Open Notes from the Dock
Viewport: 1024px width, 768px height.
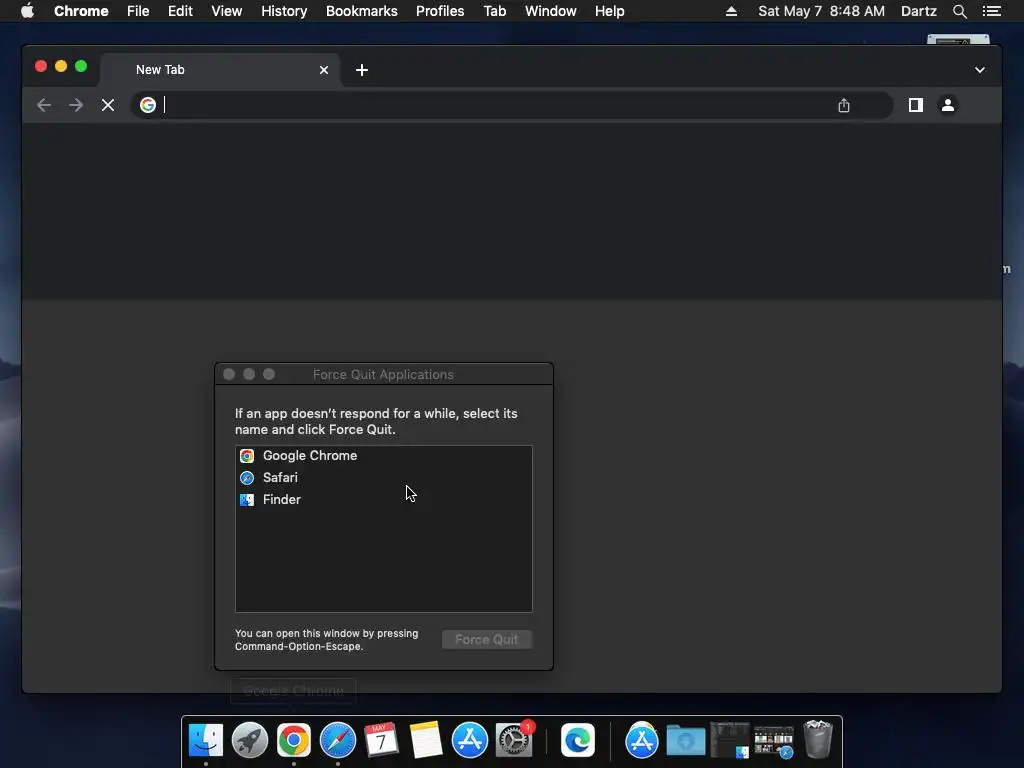pos(426,740)
